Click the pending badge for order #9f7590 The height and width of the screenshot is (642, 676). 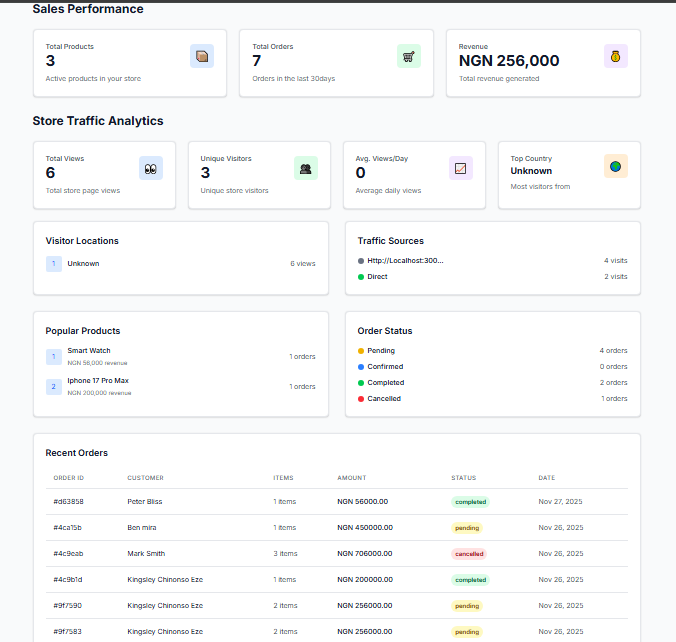tap(467, 606)
